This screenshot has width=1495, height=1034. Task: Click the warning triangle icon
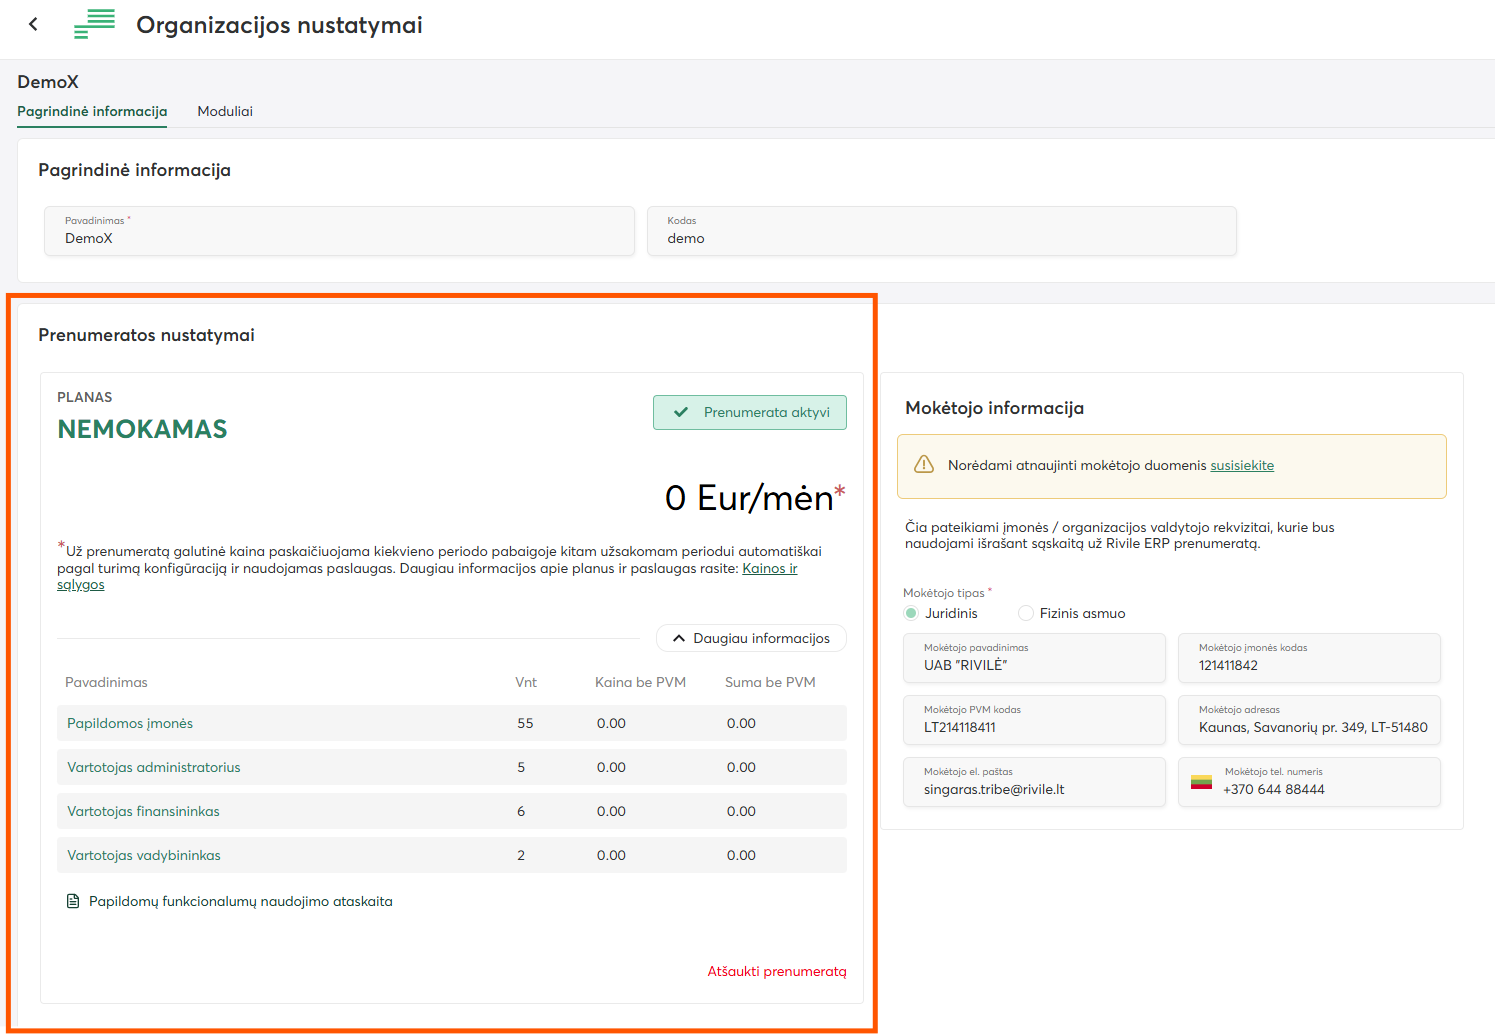point(924,465)
